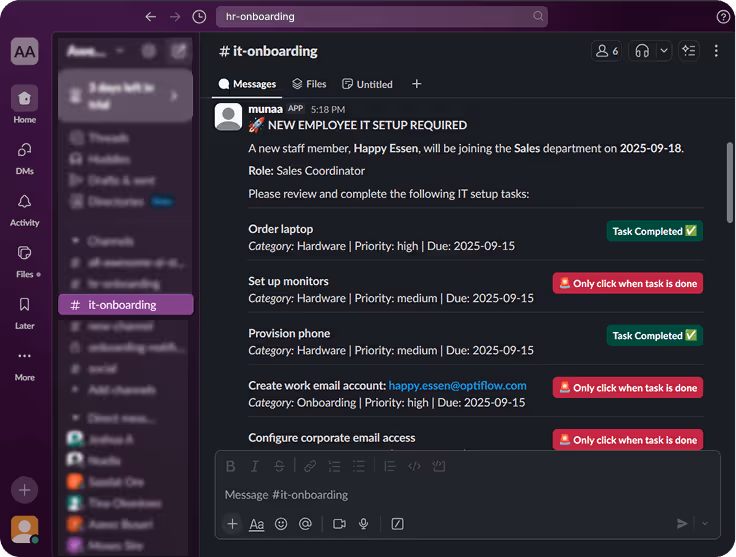Open the user profile avatar

[24, 529]
